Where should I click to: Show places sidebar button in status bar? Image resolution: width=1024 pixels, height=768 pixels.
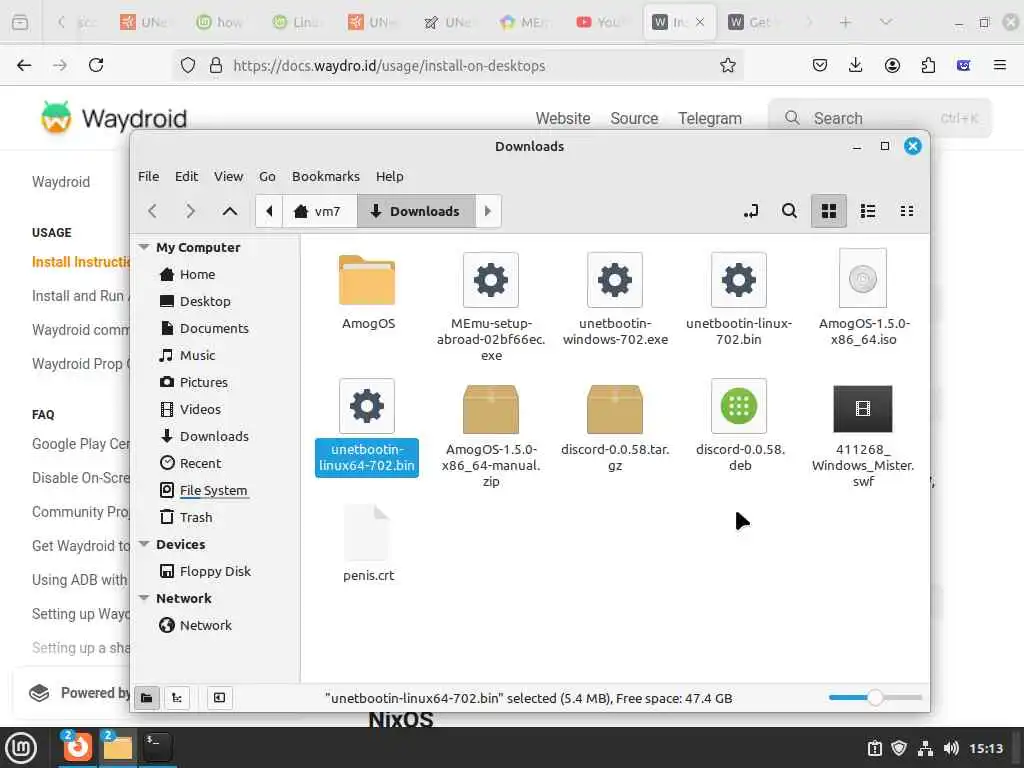coord(147,697)
